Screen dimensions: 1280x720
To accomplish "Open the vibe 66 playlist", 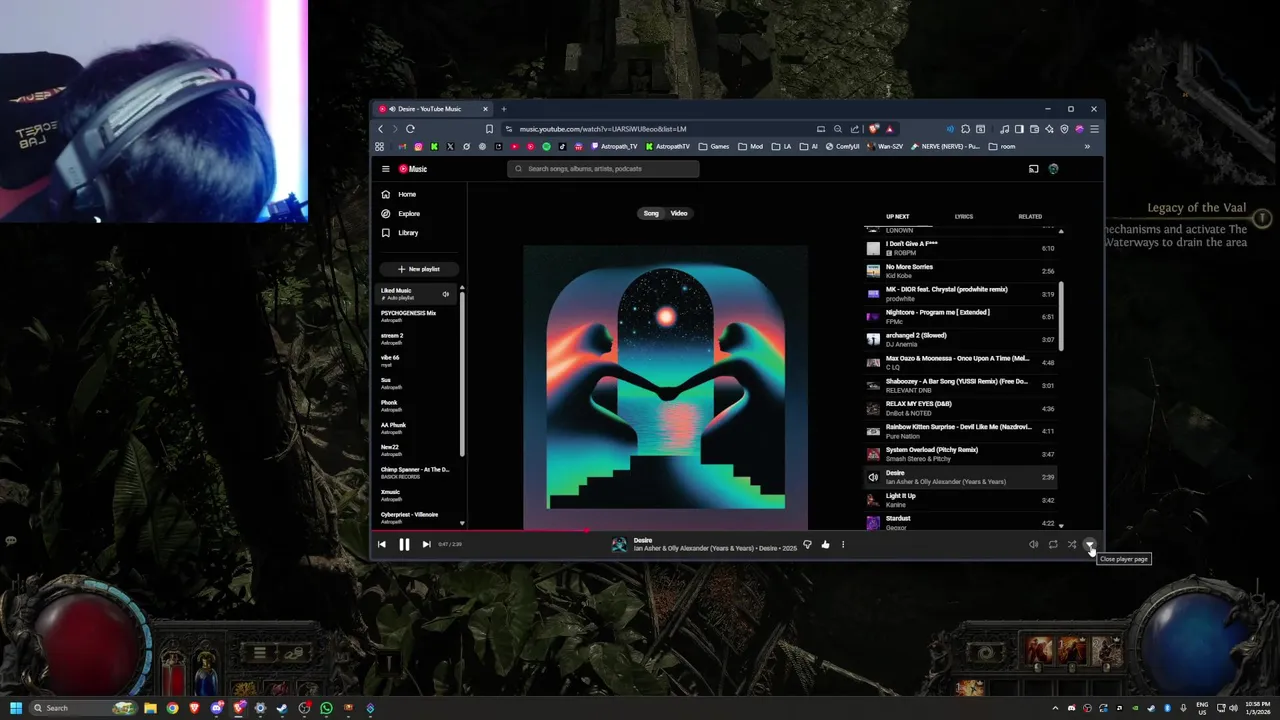I will coord(417,361).
